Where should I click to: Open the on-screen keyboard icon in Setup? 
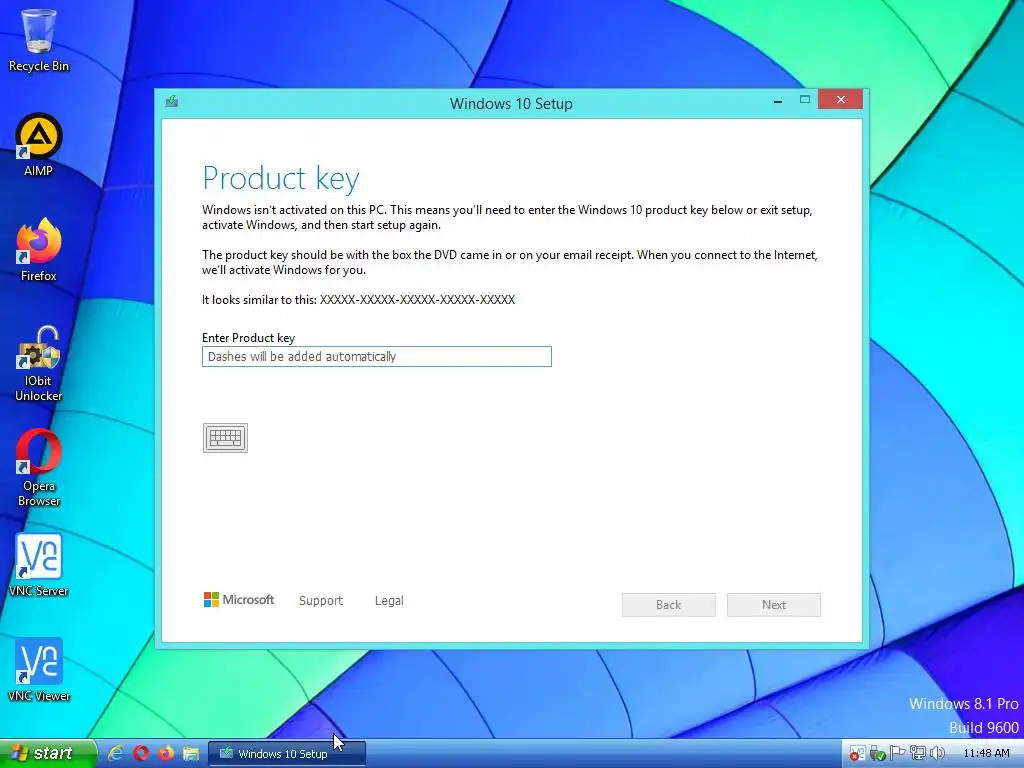225,438
